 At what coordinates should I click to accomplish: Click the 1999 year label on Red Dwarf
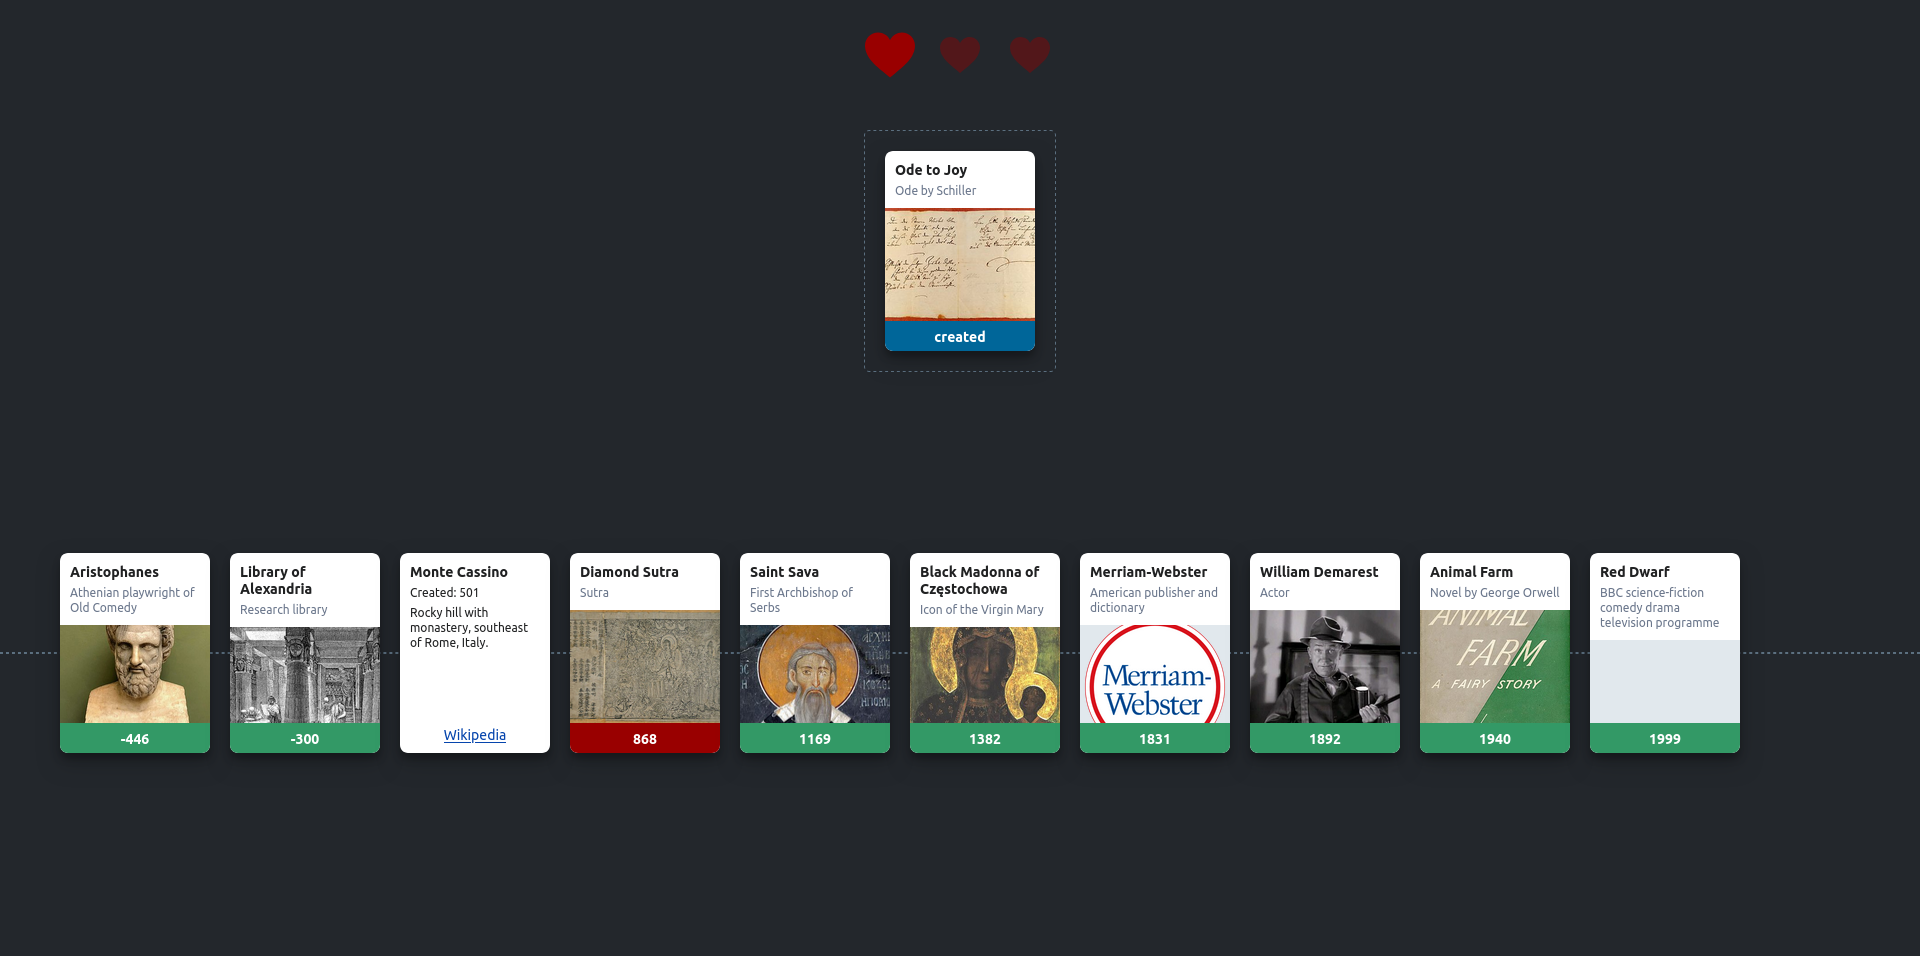[x=1665, y=738]
